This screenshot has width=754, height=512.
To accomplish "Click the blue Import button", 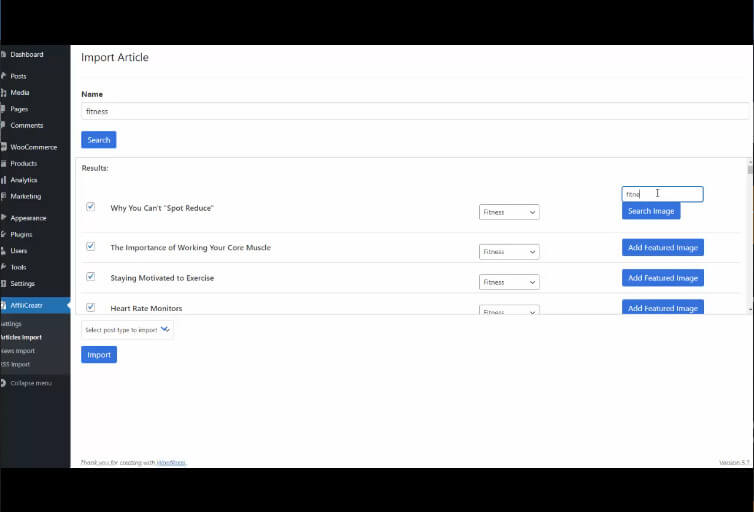I will coord(99,355).
